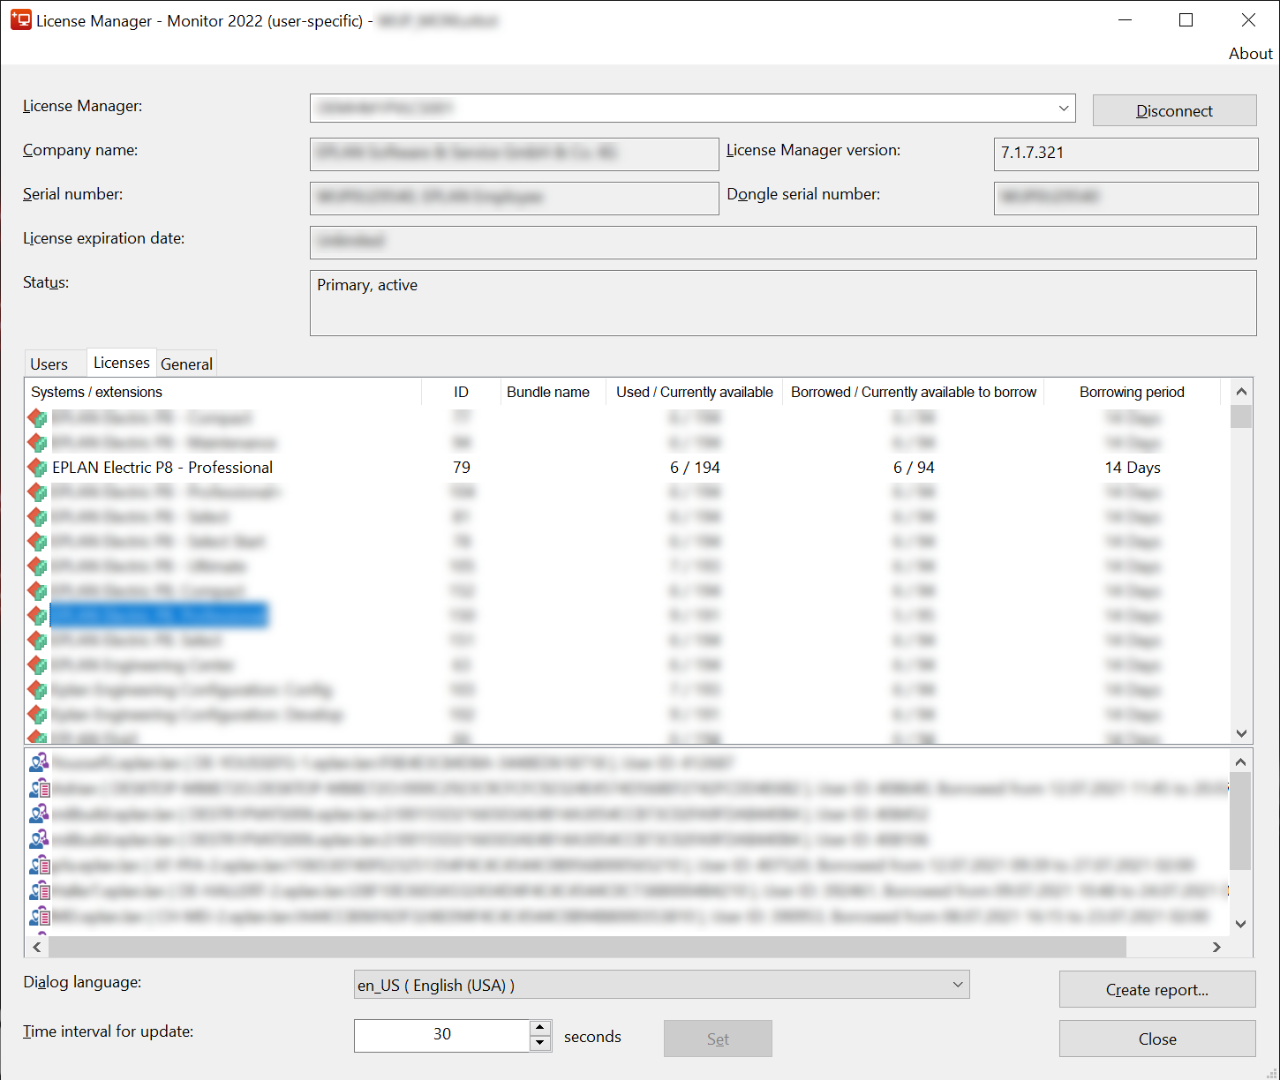Click the Disconnect button
Viewport: 1280px width, 1080px height.
(x=1174, y=110)
